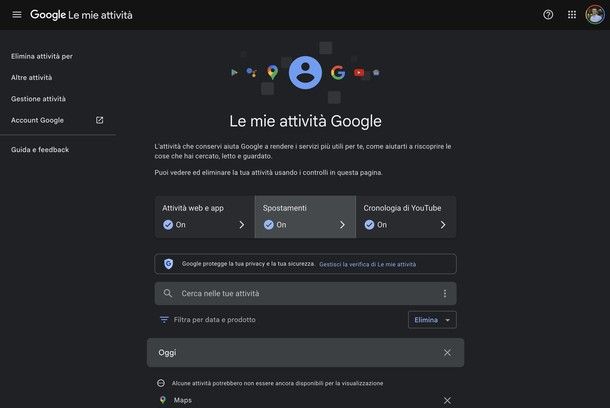Click external link icon beside Account Google
Image resolution: width=610 pixels, height=408 pixels.
[x=100, y=120]
